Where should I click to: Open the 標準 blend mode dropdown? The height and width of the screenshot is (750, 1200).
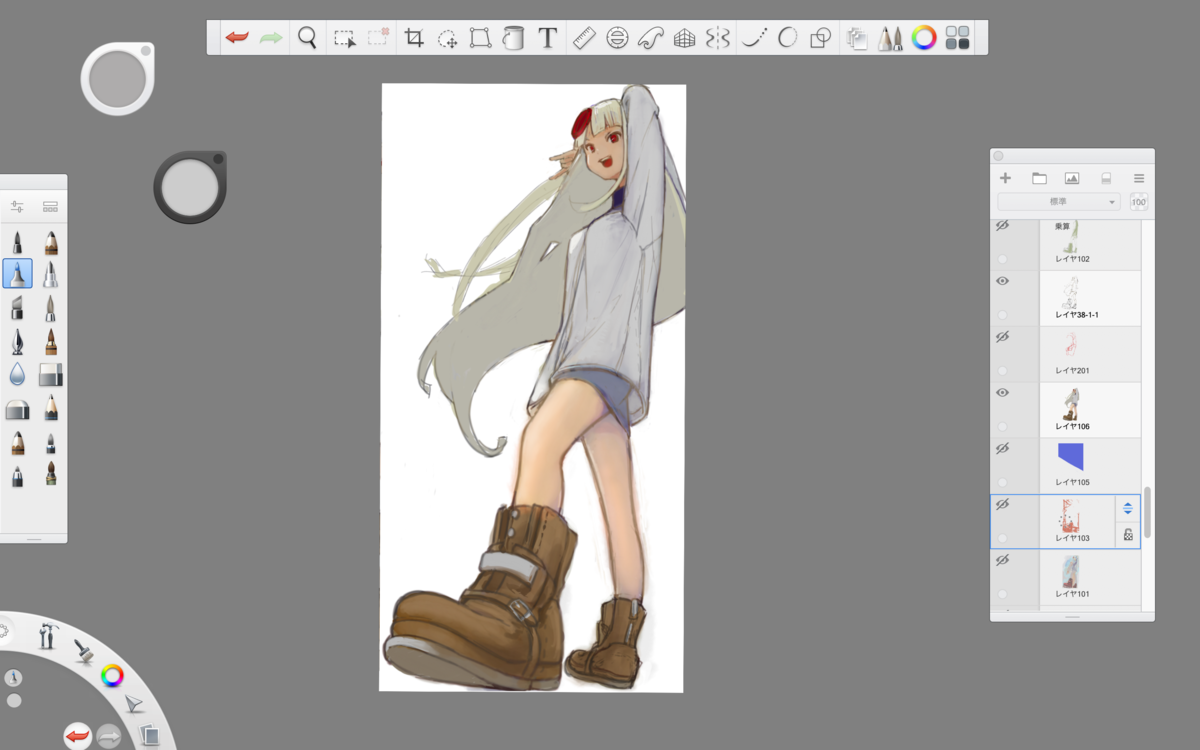coord(1059,202)
